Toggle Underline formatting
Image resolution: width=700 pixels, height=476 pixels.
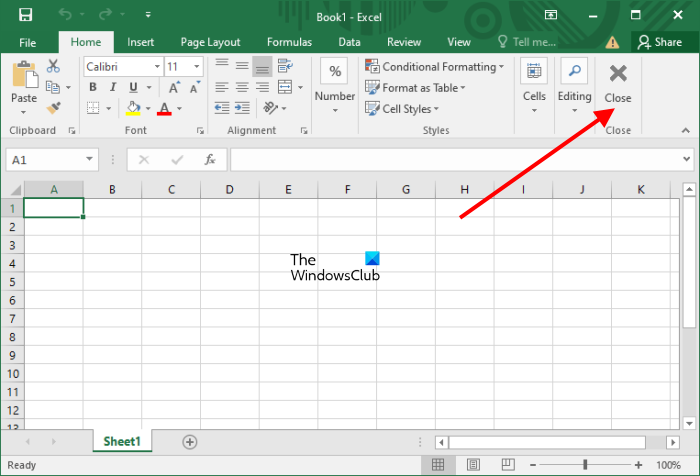coord(133,87)
